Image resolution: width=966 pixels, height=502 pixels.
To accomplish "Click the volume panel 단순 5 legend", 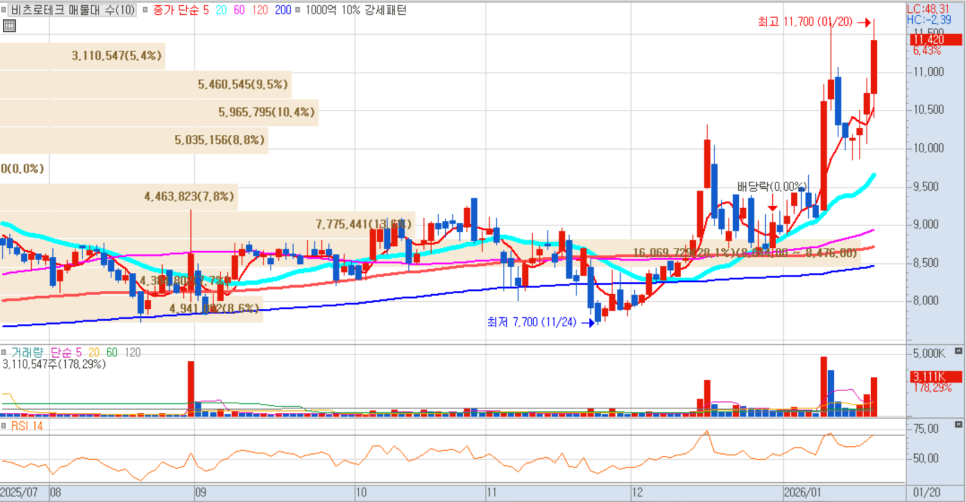I will pyautogui.click(x=66, y=353).
